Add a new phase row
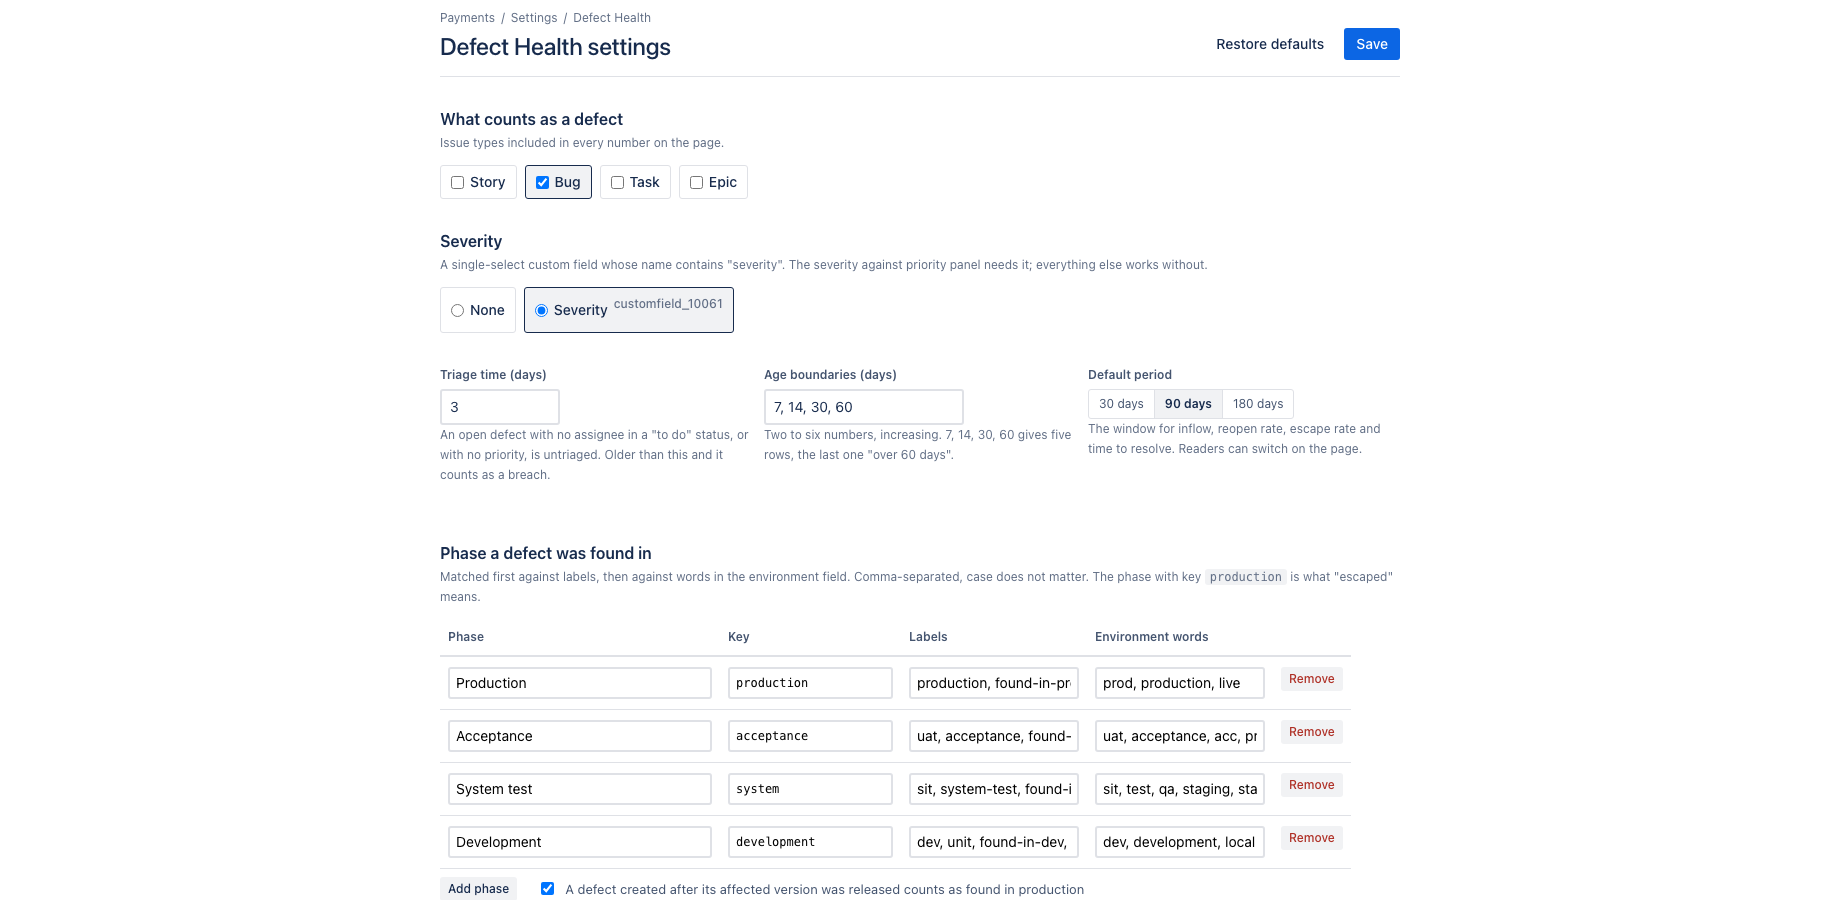This screenshot has width=1840, height=900. click(478, 889)
